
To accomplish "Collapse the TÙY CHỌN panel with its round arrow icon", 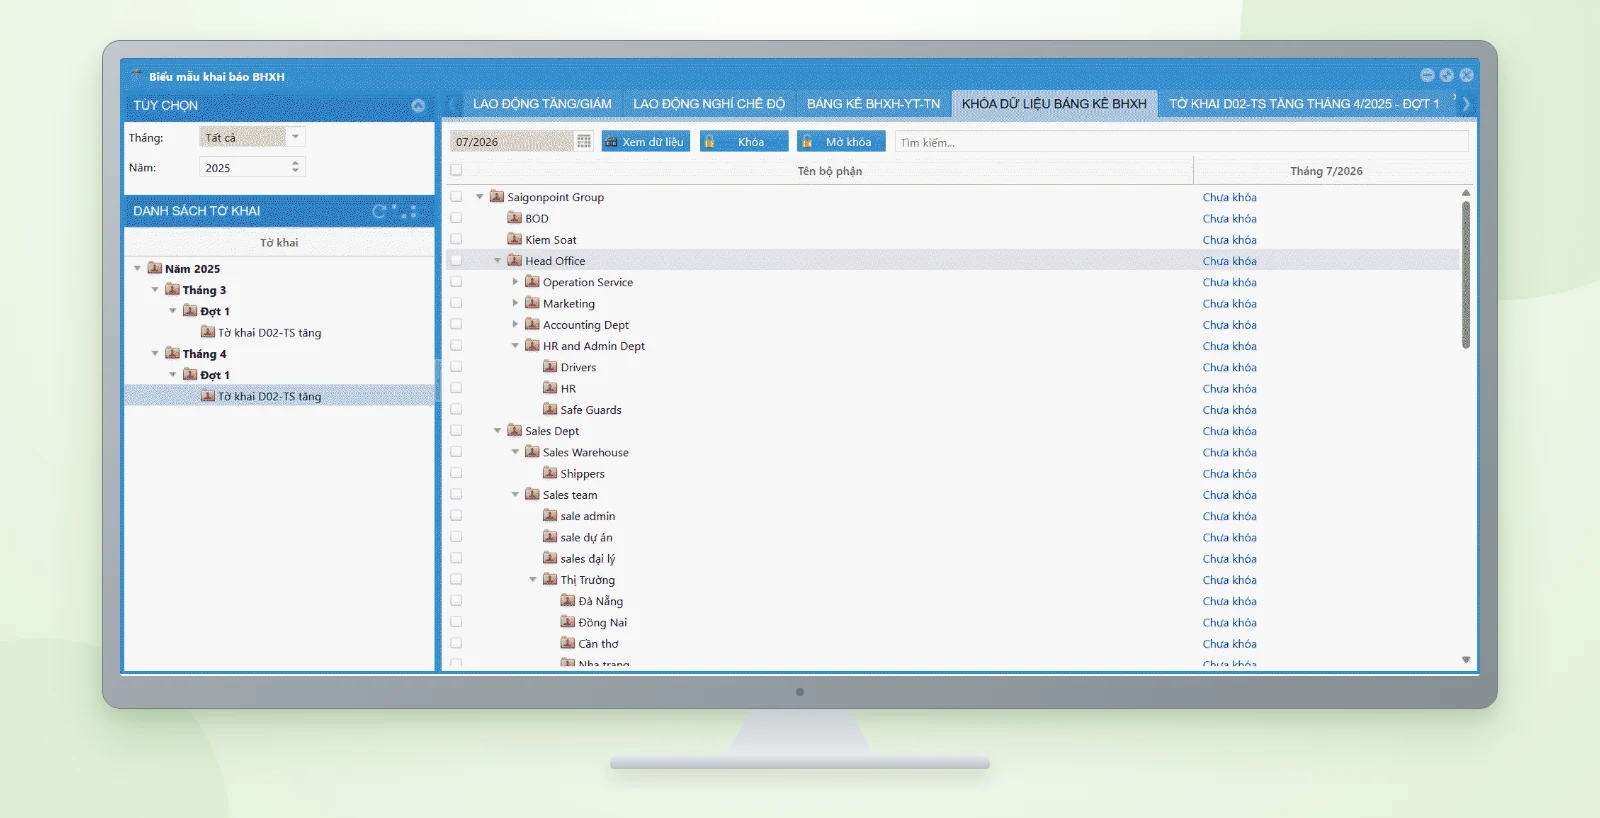I will pos(418,105).
